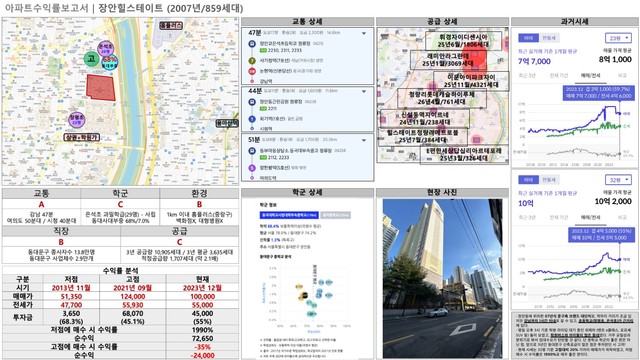The width and height of the screenshot is (640, 360).
Task: Click the green bus badge next to 2230, 2311, 2233
Action: [x=263, y=50]
